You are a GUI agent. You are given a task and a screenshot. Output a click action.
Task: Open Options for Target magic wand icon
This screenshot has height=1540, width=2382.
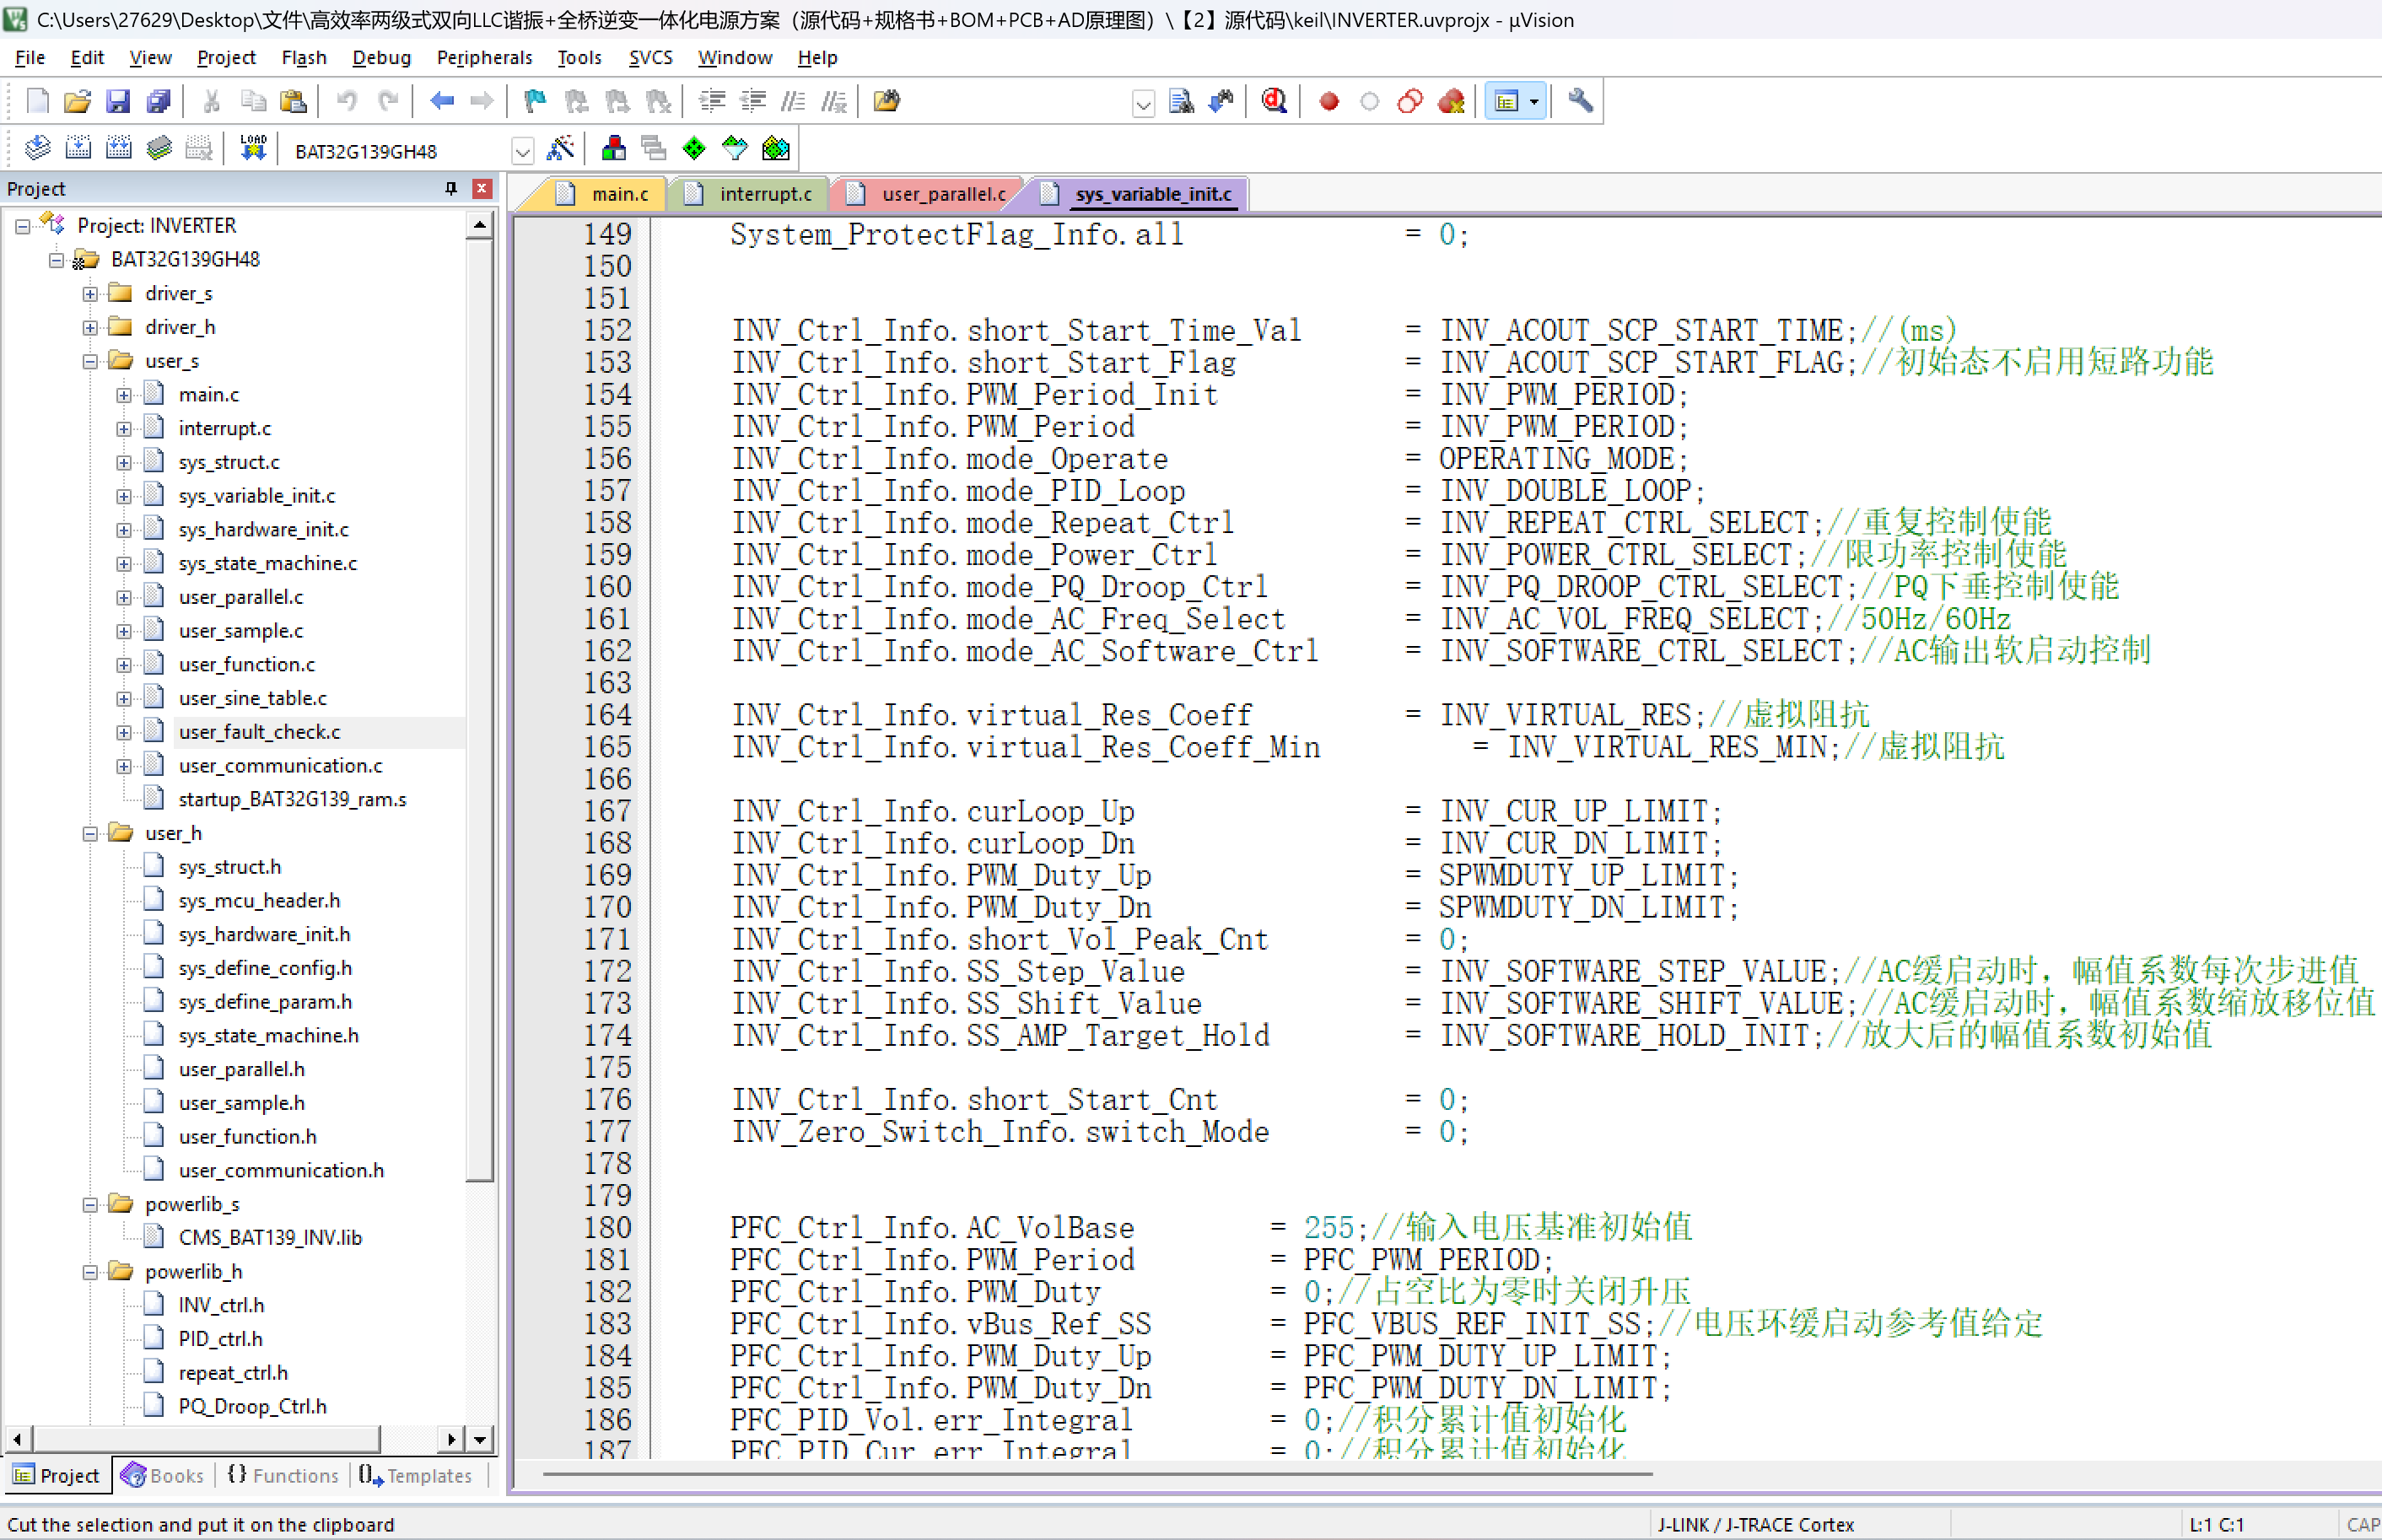click(561, 149)
